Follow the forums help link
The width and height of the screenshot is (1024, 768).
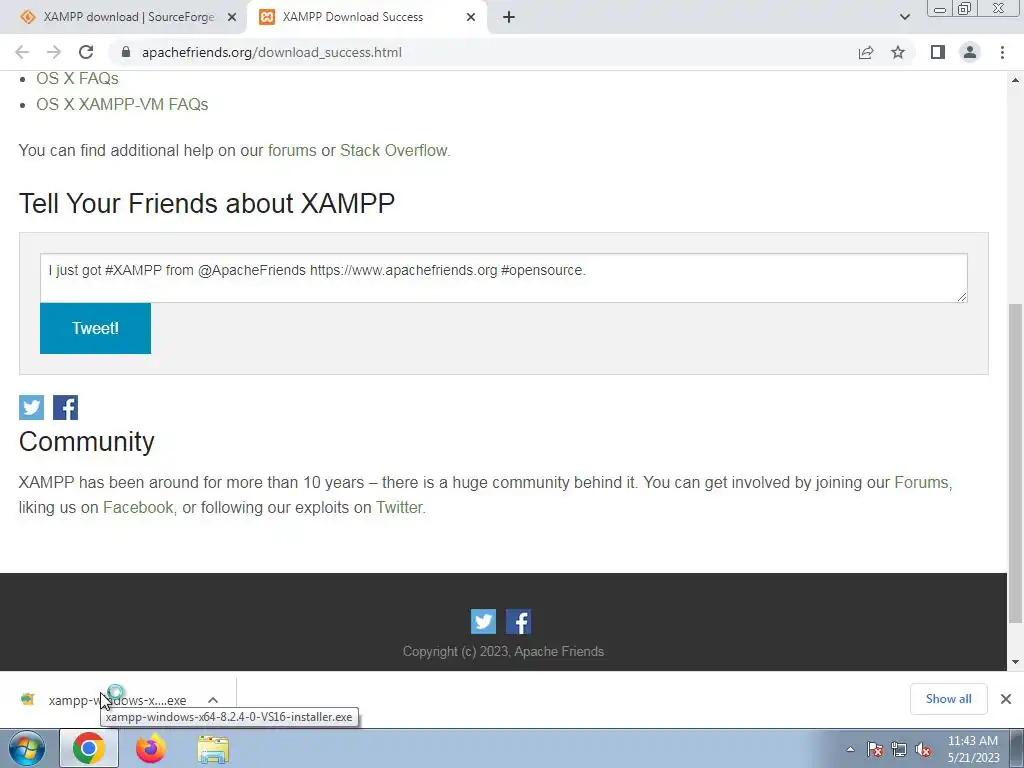point(292,150)
